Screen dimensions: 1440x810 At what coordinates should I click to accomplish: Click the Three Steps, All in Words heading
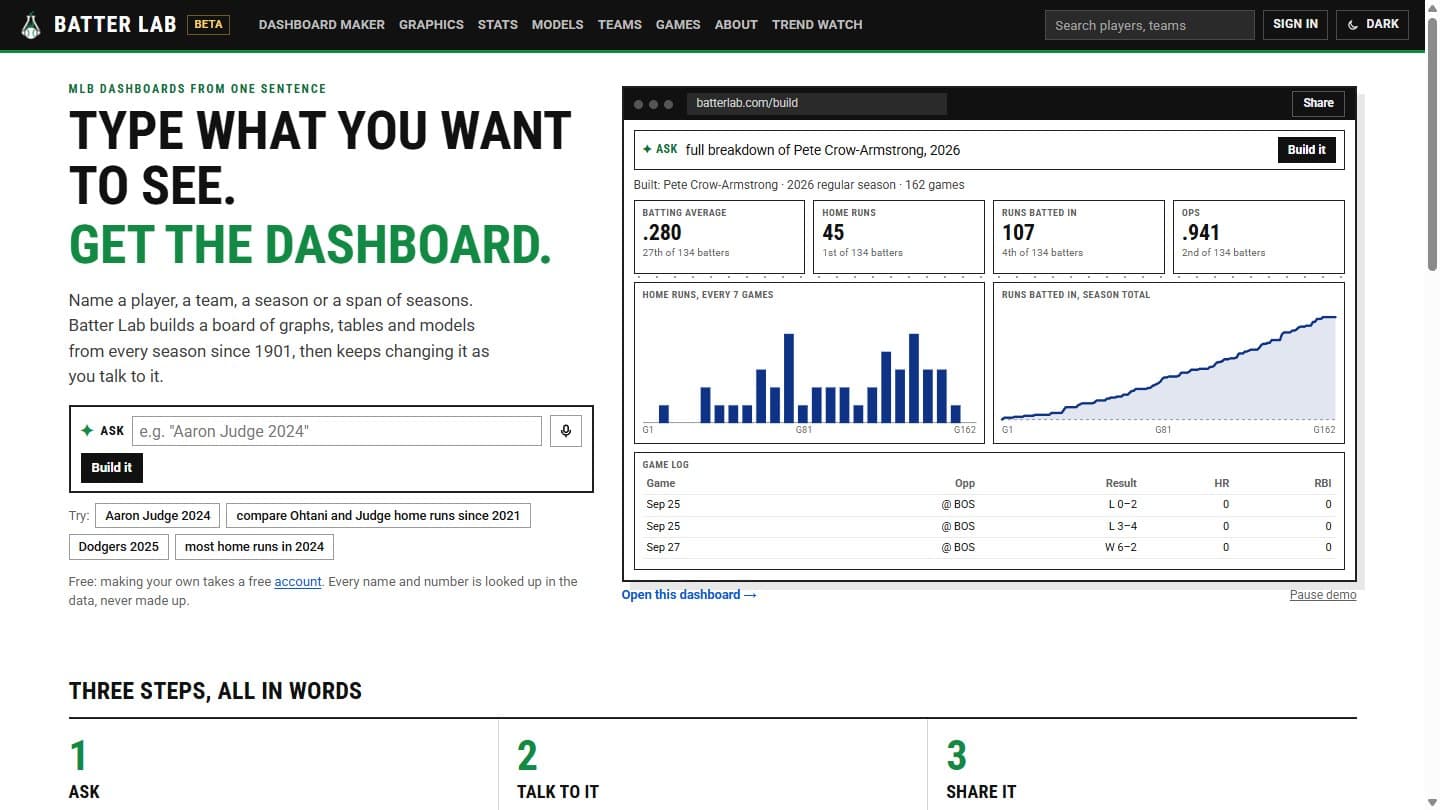pos(215,691)
